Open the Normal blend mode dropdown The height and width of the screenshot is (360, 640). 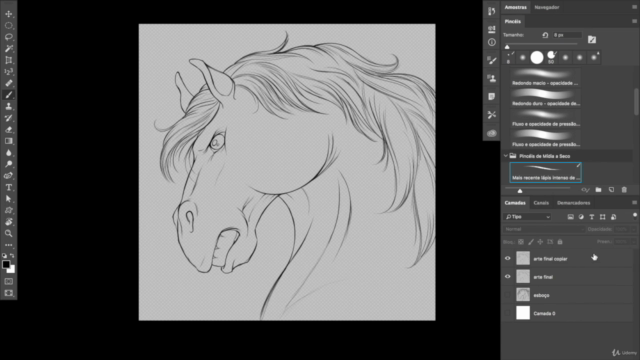[544, 229]
